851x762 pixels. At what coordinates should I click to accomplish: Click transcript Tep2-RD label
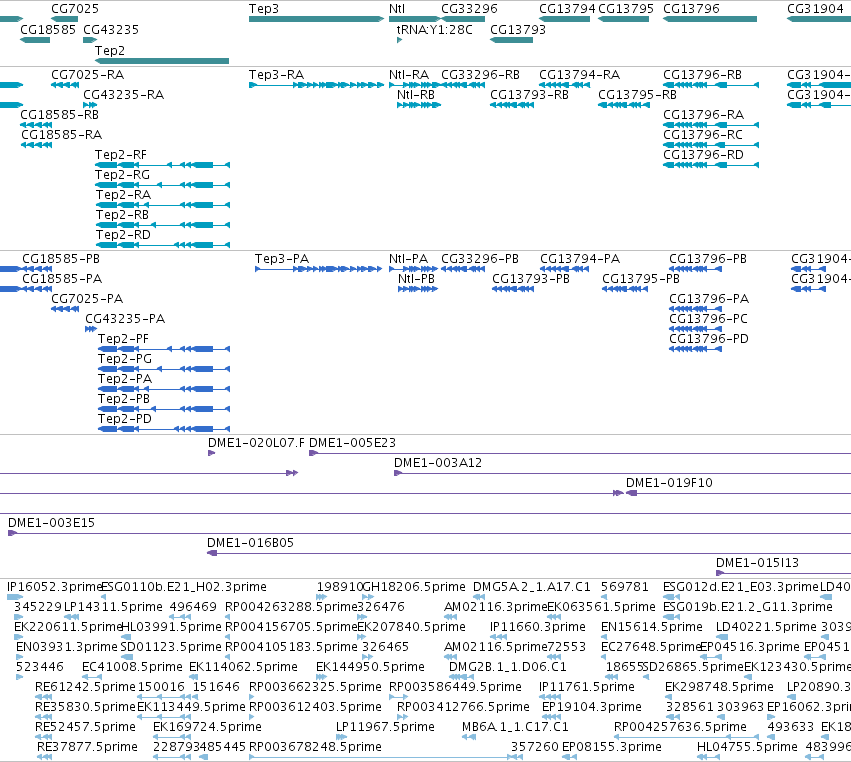[123, 235]
